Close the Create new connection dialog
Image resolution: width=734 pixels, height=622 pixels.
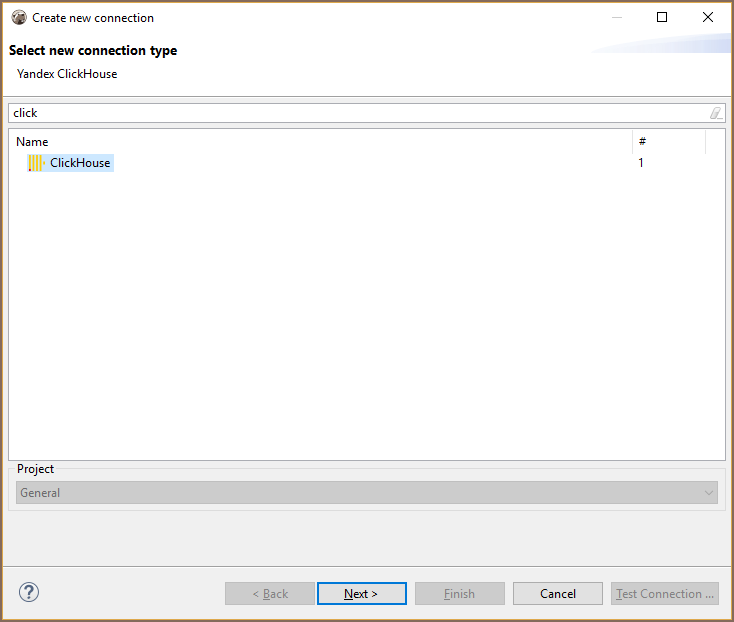(x=708, y=18)
